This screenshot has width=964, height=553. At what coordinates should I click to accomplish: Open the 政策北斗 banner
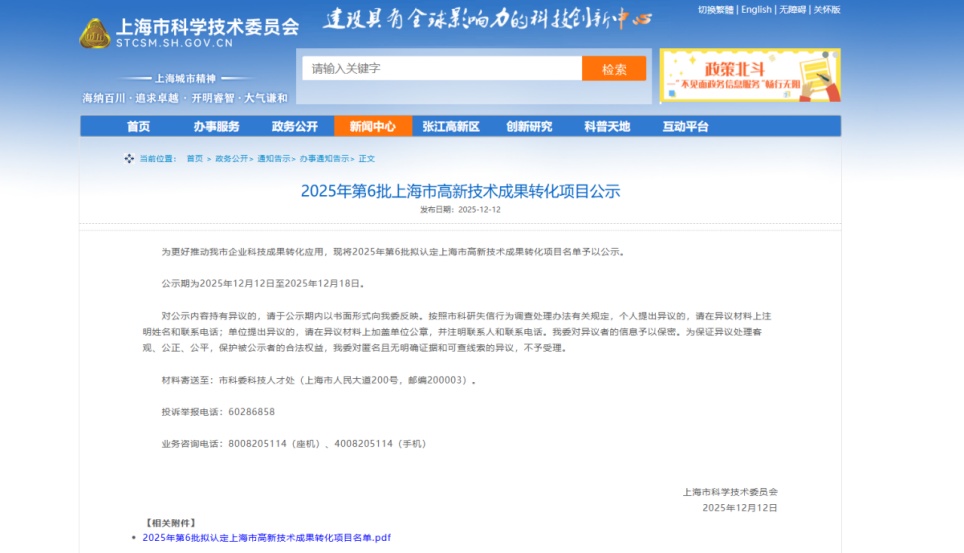[x=750, y=76]
